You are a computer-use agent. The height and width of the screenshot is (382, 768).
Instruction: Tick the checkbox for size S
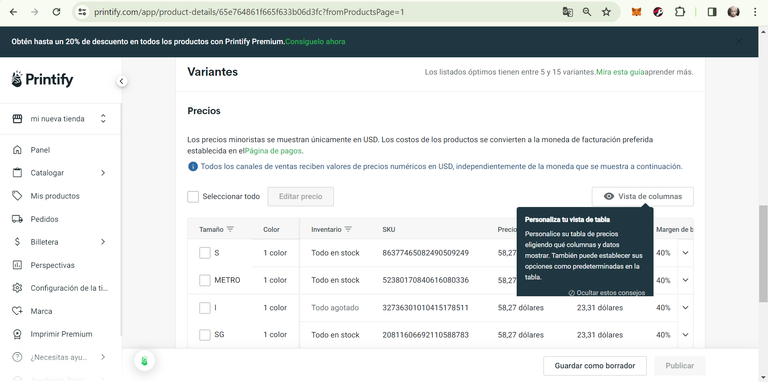205,253
